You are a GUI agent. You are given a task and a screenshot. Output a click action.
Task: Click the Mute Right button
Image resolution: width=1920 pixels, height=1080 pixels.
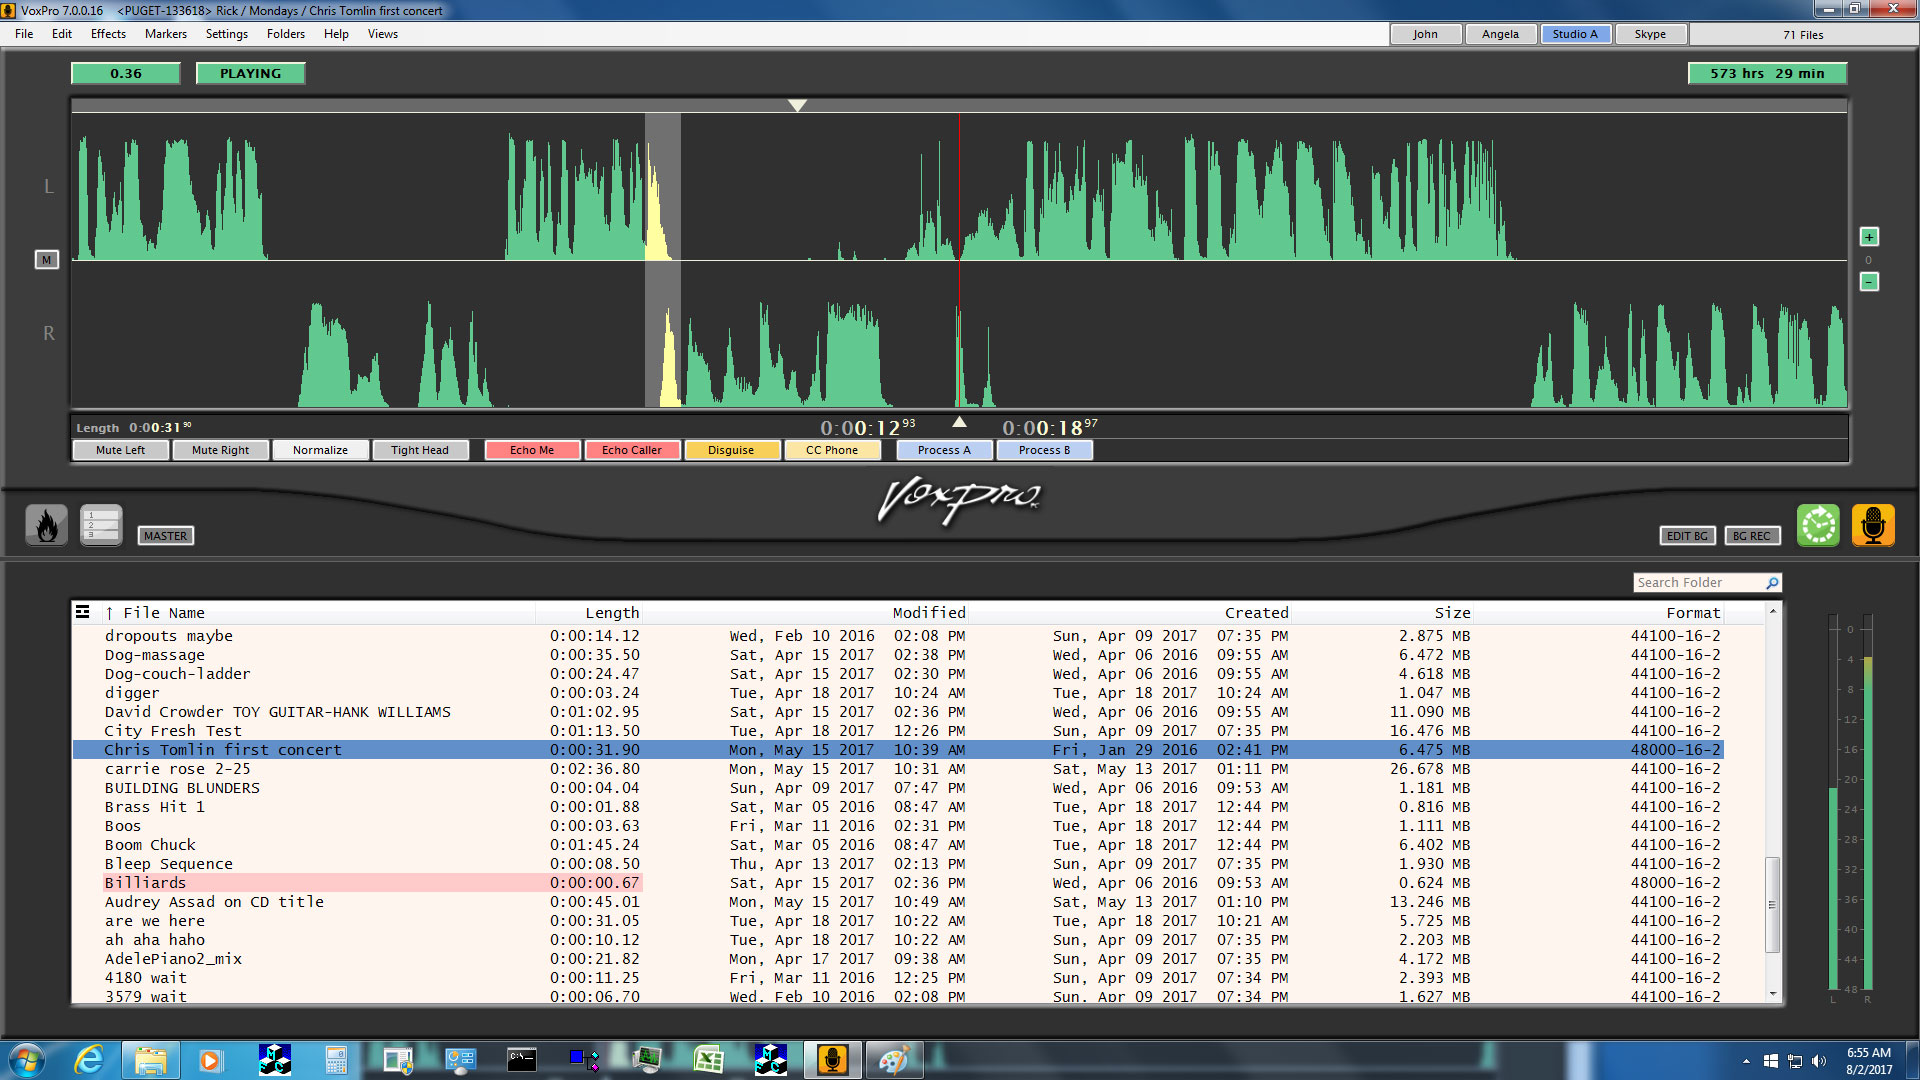click(221, 450)
